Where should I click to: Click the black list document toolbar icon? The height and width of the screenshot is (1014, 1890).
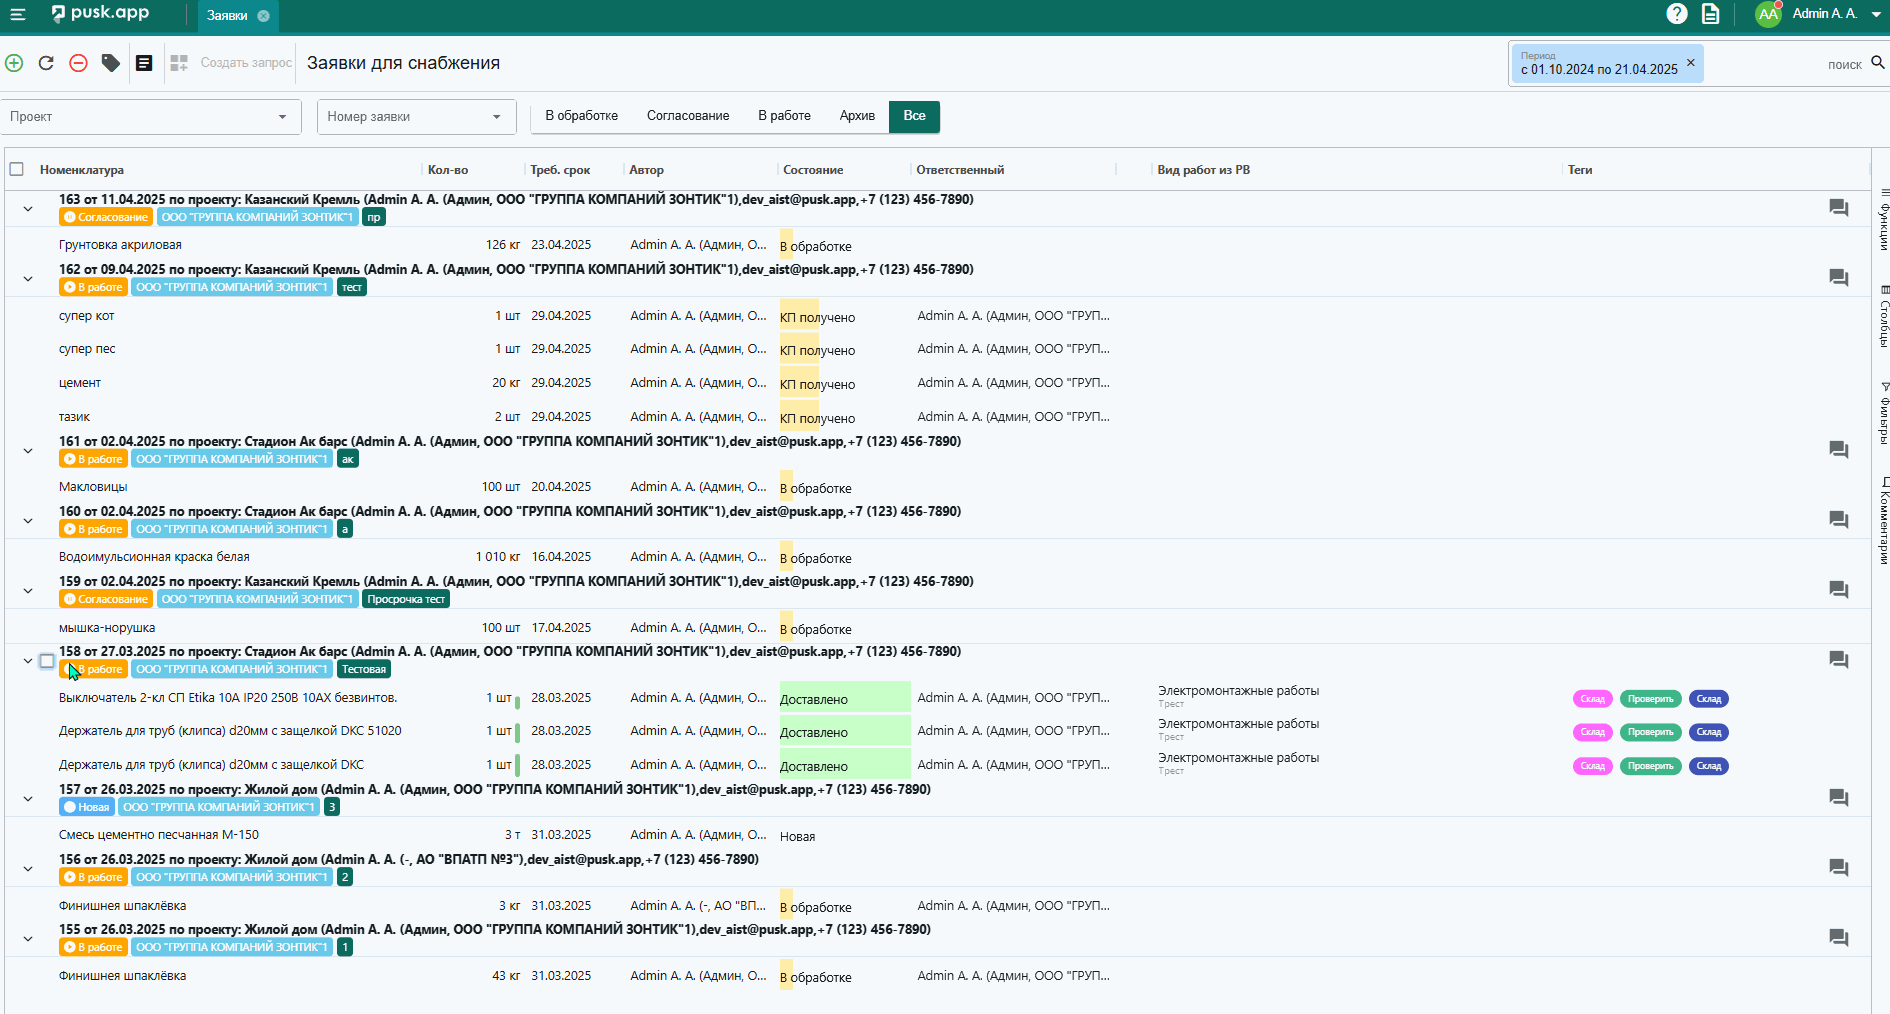[144, 63]
